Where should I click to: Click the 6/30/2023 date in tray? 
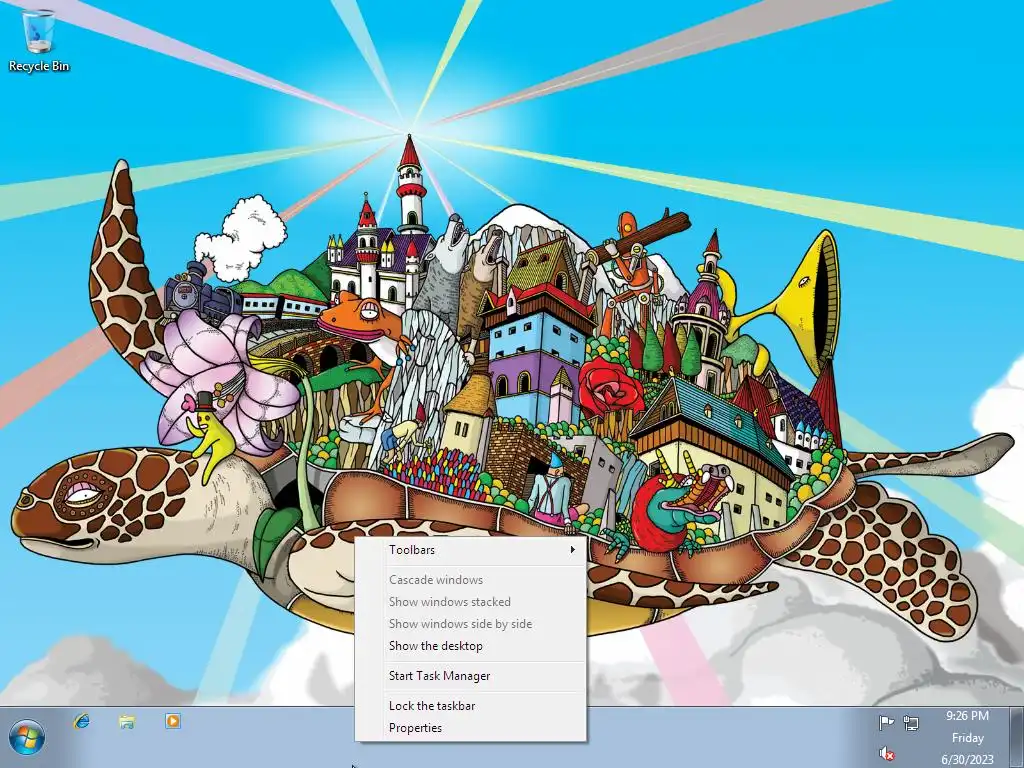(x=967, y=760)
